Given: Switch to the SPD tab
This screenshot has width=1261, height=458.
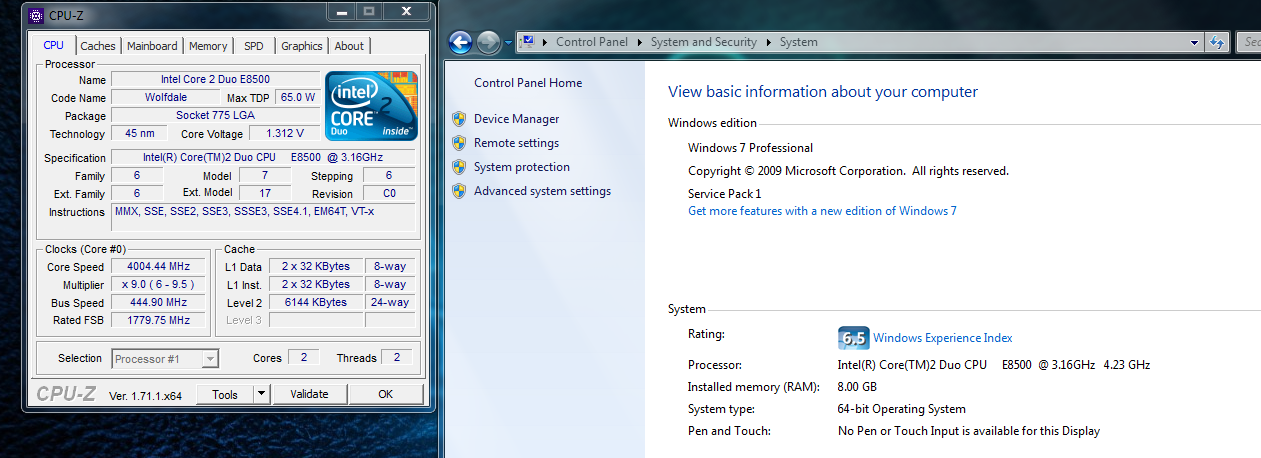Looking at the screenshot, I should click(x=254, y=46).
